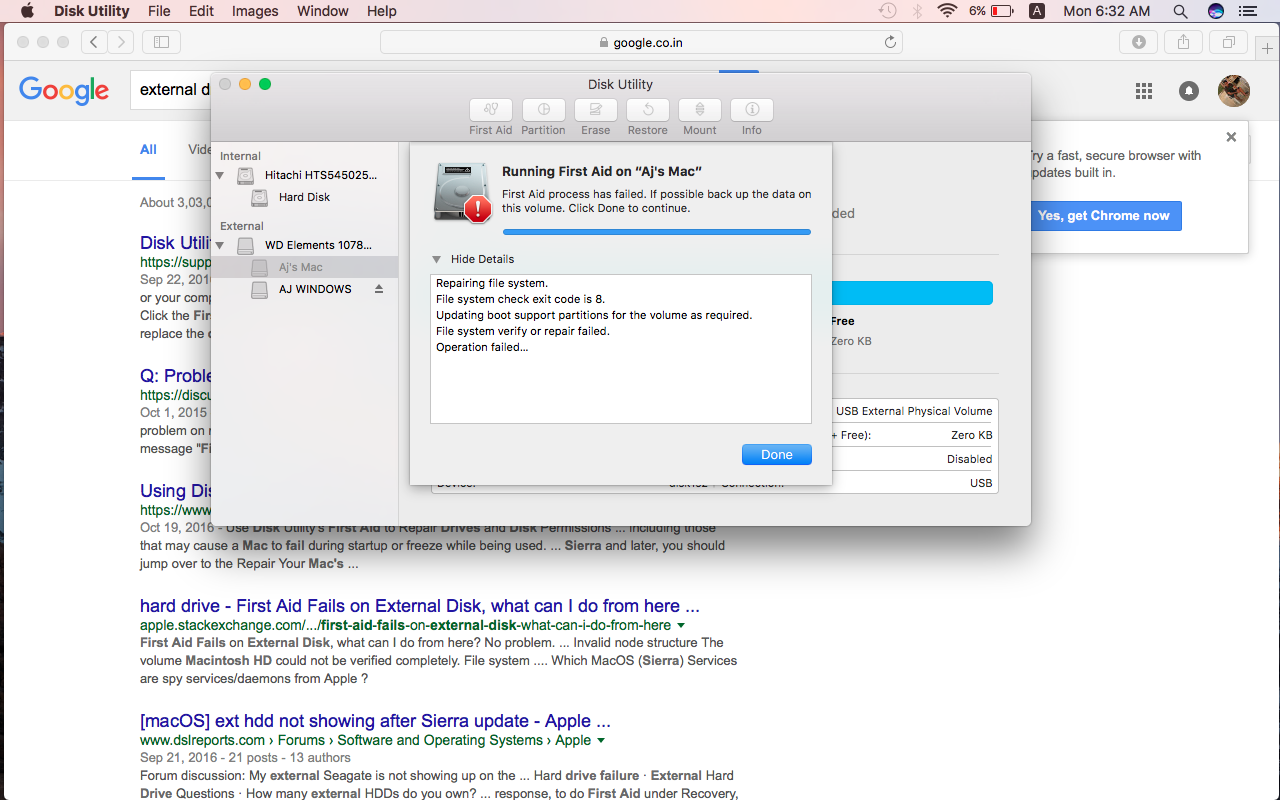
Task: Open Spotlight search icon
Action: (1180, 11)
